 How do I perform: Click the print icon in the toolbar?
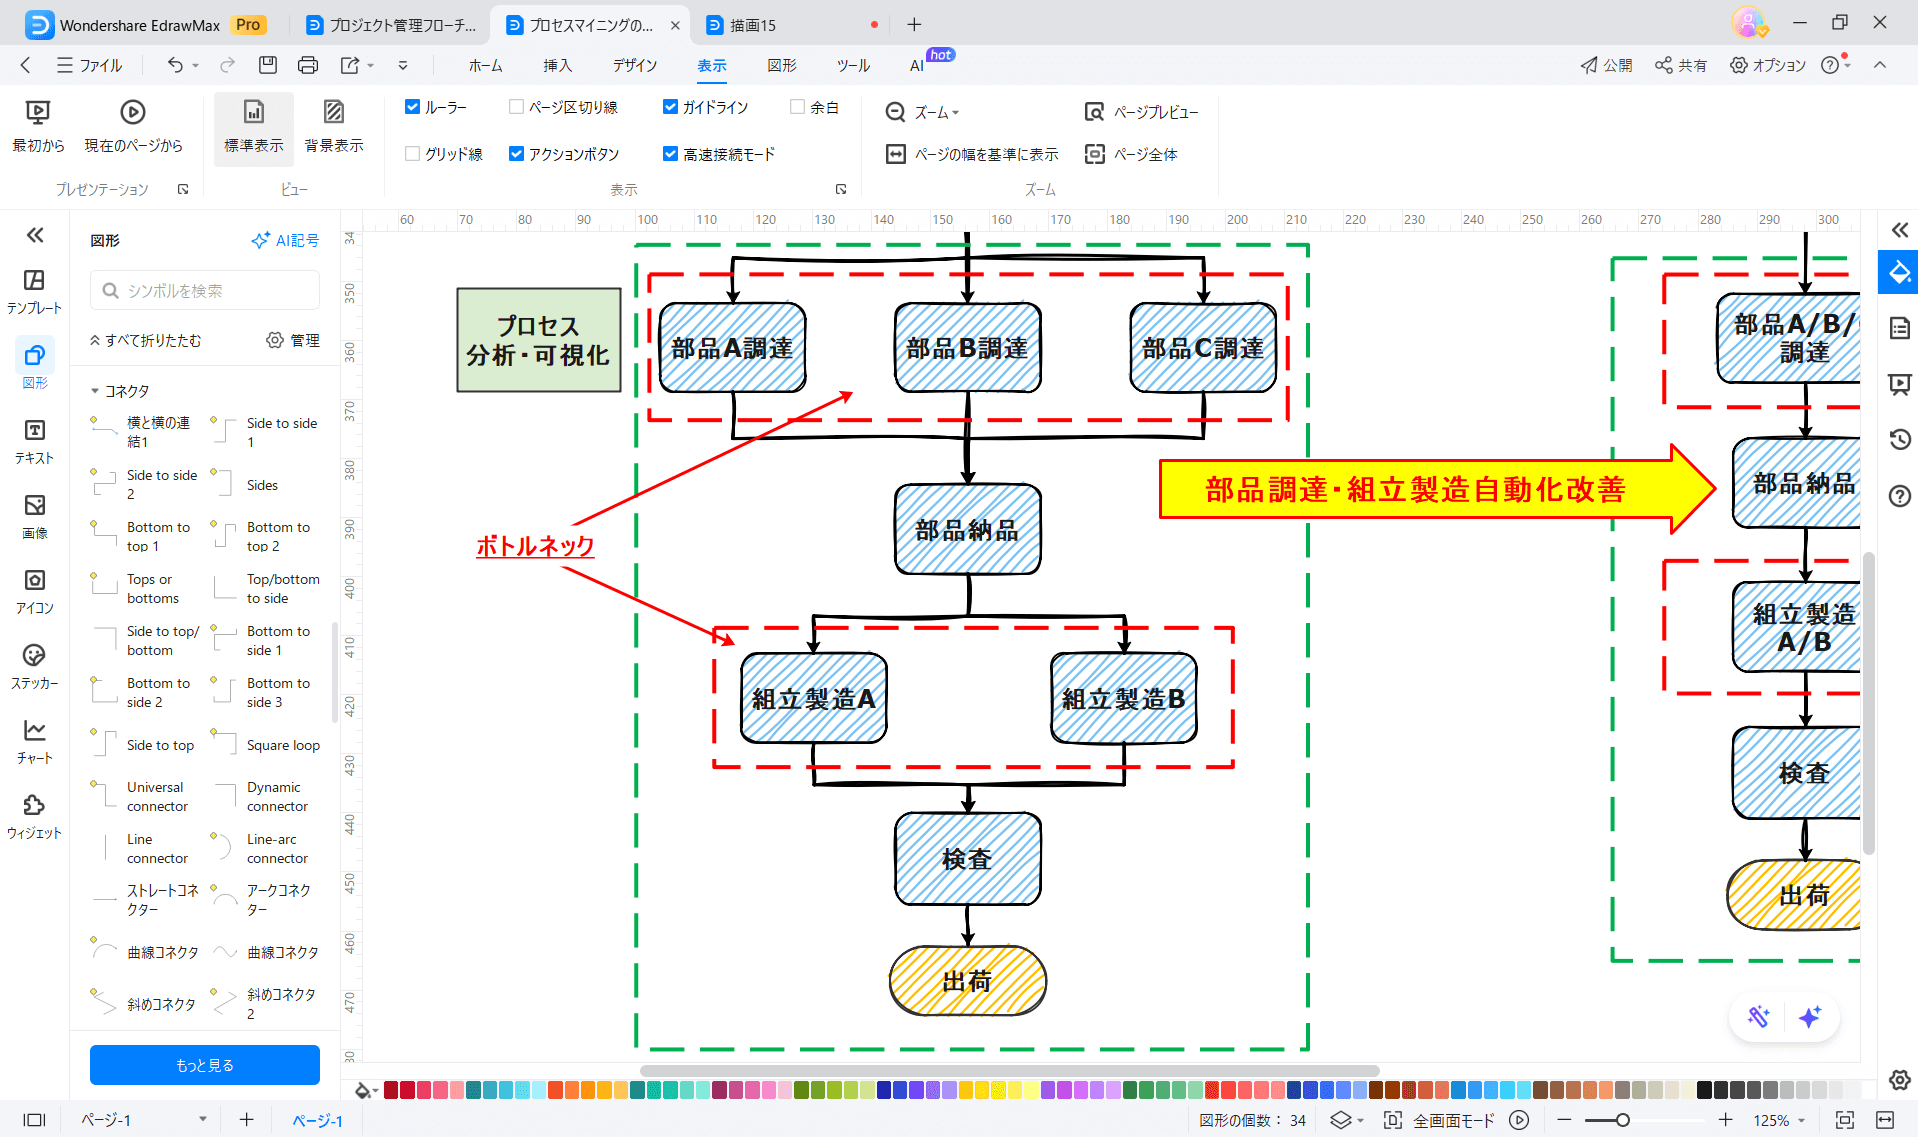point(308,65)
